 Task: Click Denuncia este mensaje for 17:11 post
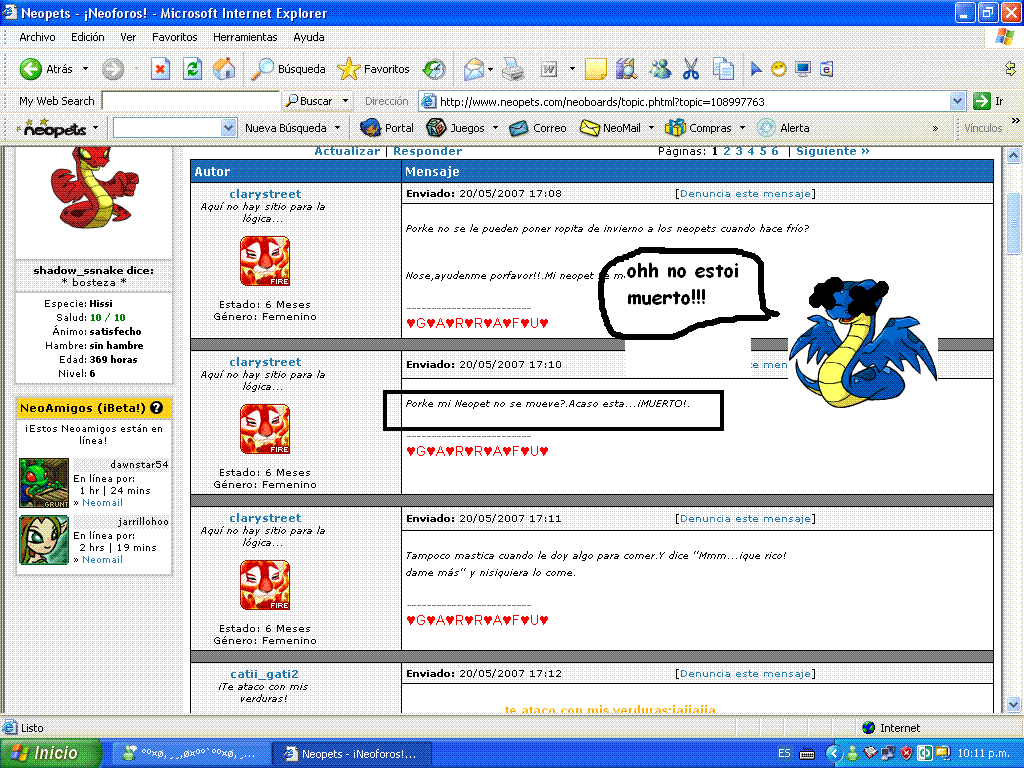745,519
